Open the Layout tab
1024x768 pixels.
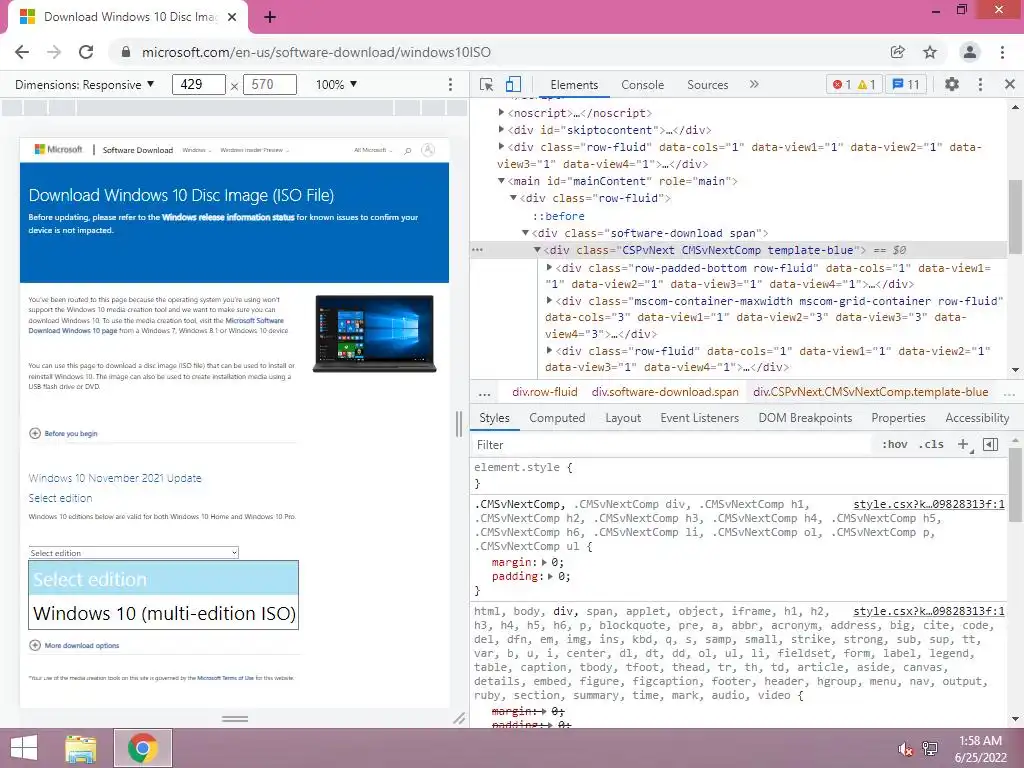click(623, 418)
